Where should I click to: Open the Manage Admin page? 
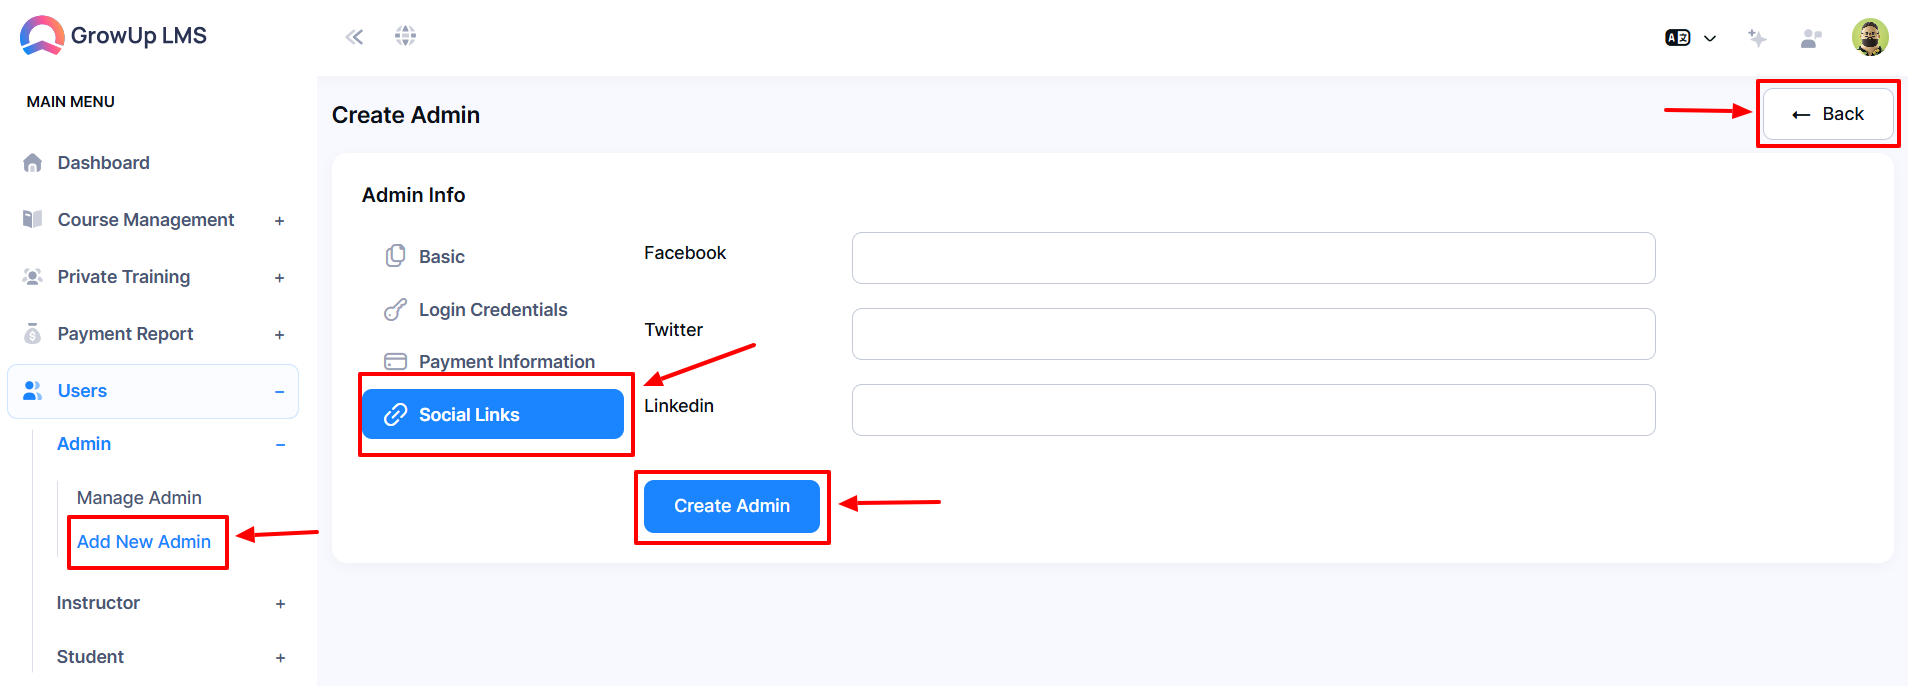coord(139,498)
